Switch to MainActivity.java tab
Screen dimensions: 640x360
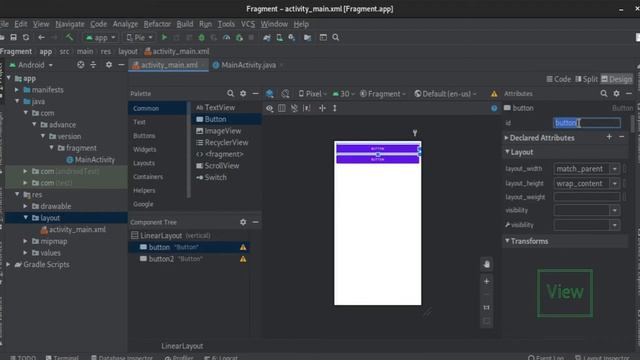248,65
